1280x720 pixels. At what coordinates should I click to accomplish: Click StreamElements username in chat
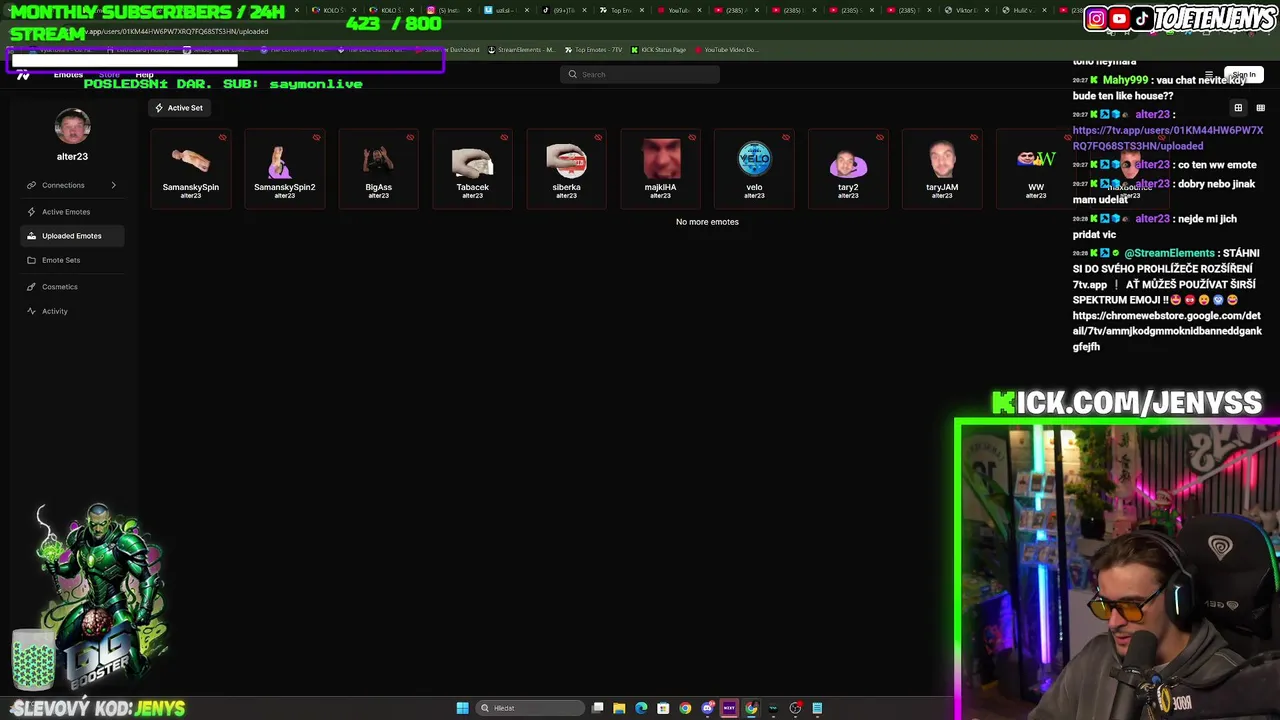click(1170, 253)
